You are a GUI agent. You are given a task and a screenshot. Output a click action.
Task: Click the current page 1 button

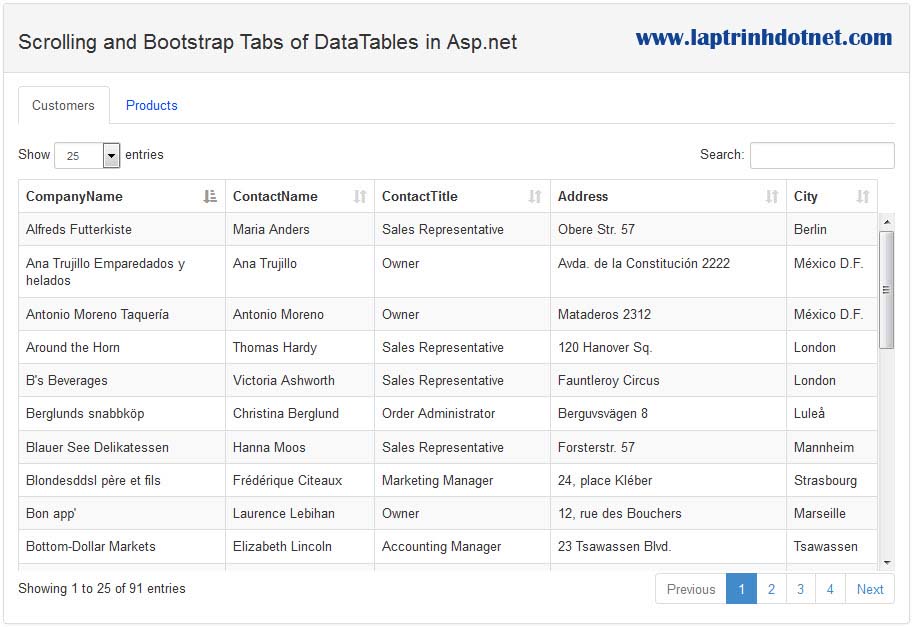tap(741, 589)
